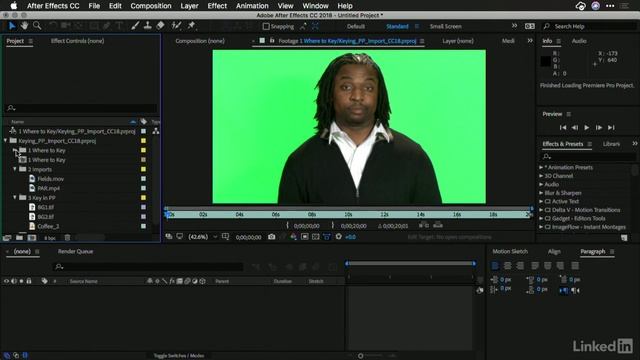Click the Ripple Insert Edit icon
Screen dimensions: 640x360
click(424, 225)
